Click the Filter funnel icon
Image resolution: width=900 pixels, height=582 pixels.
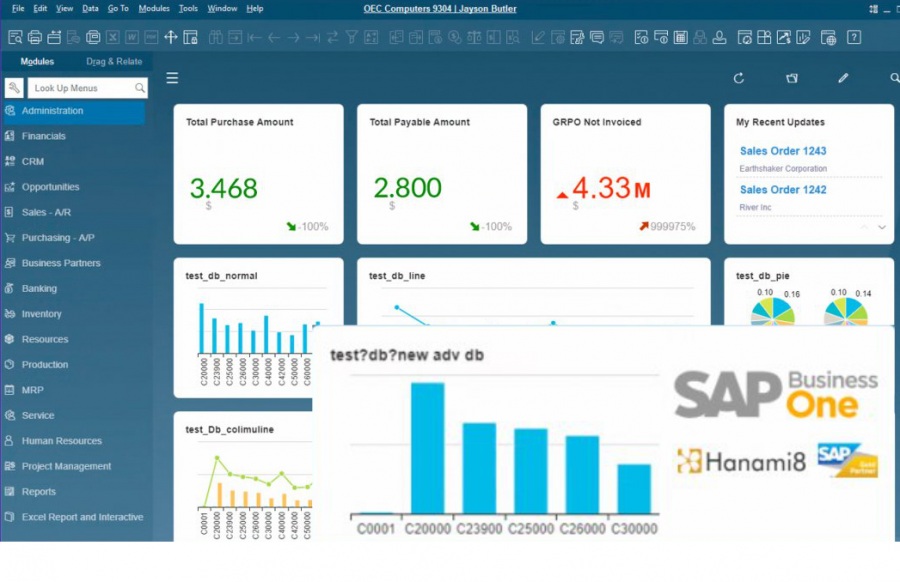351,37
